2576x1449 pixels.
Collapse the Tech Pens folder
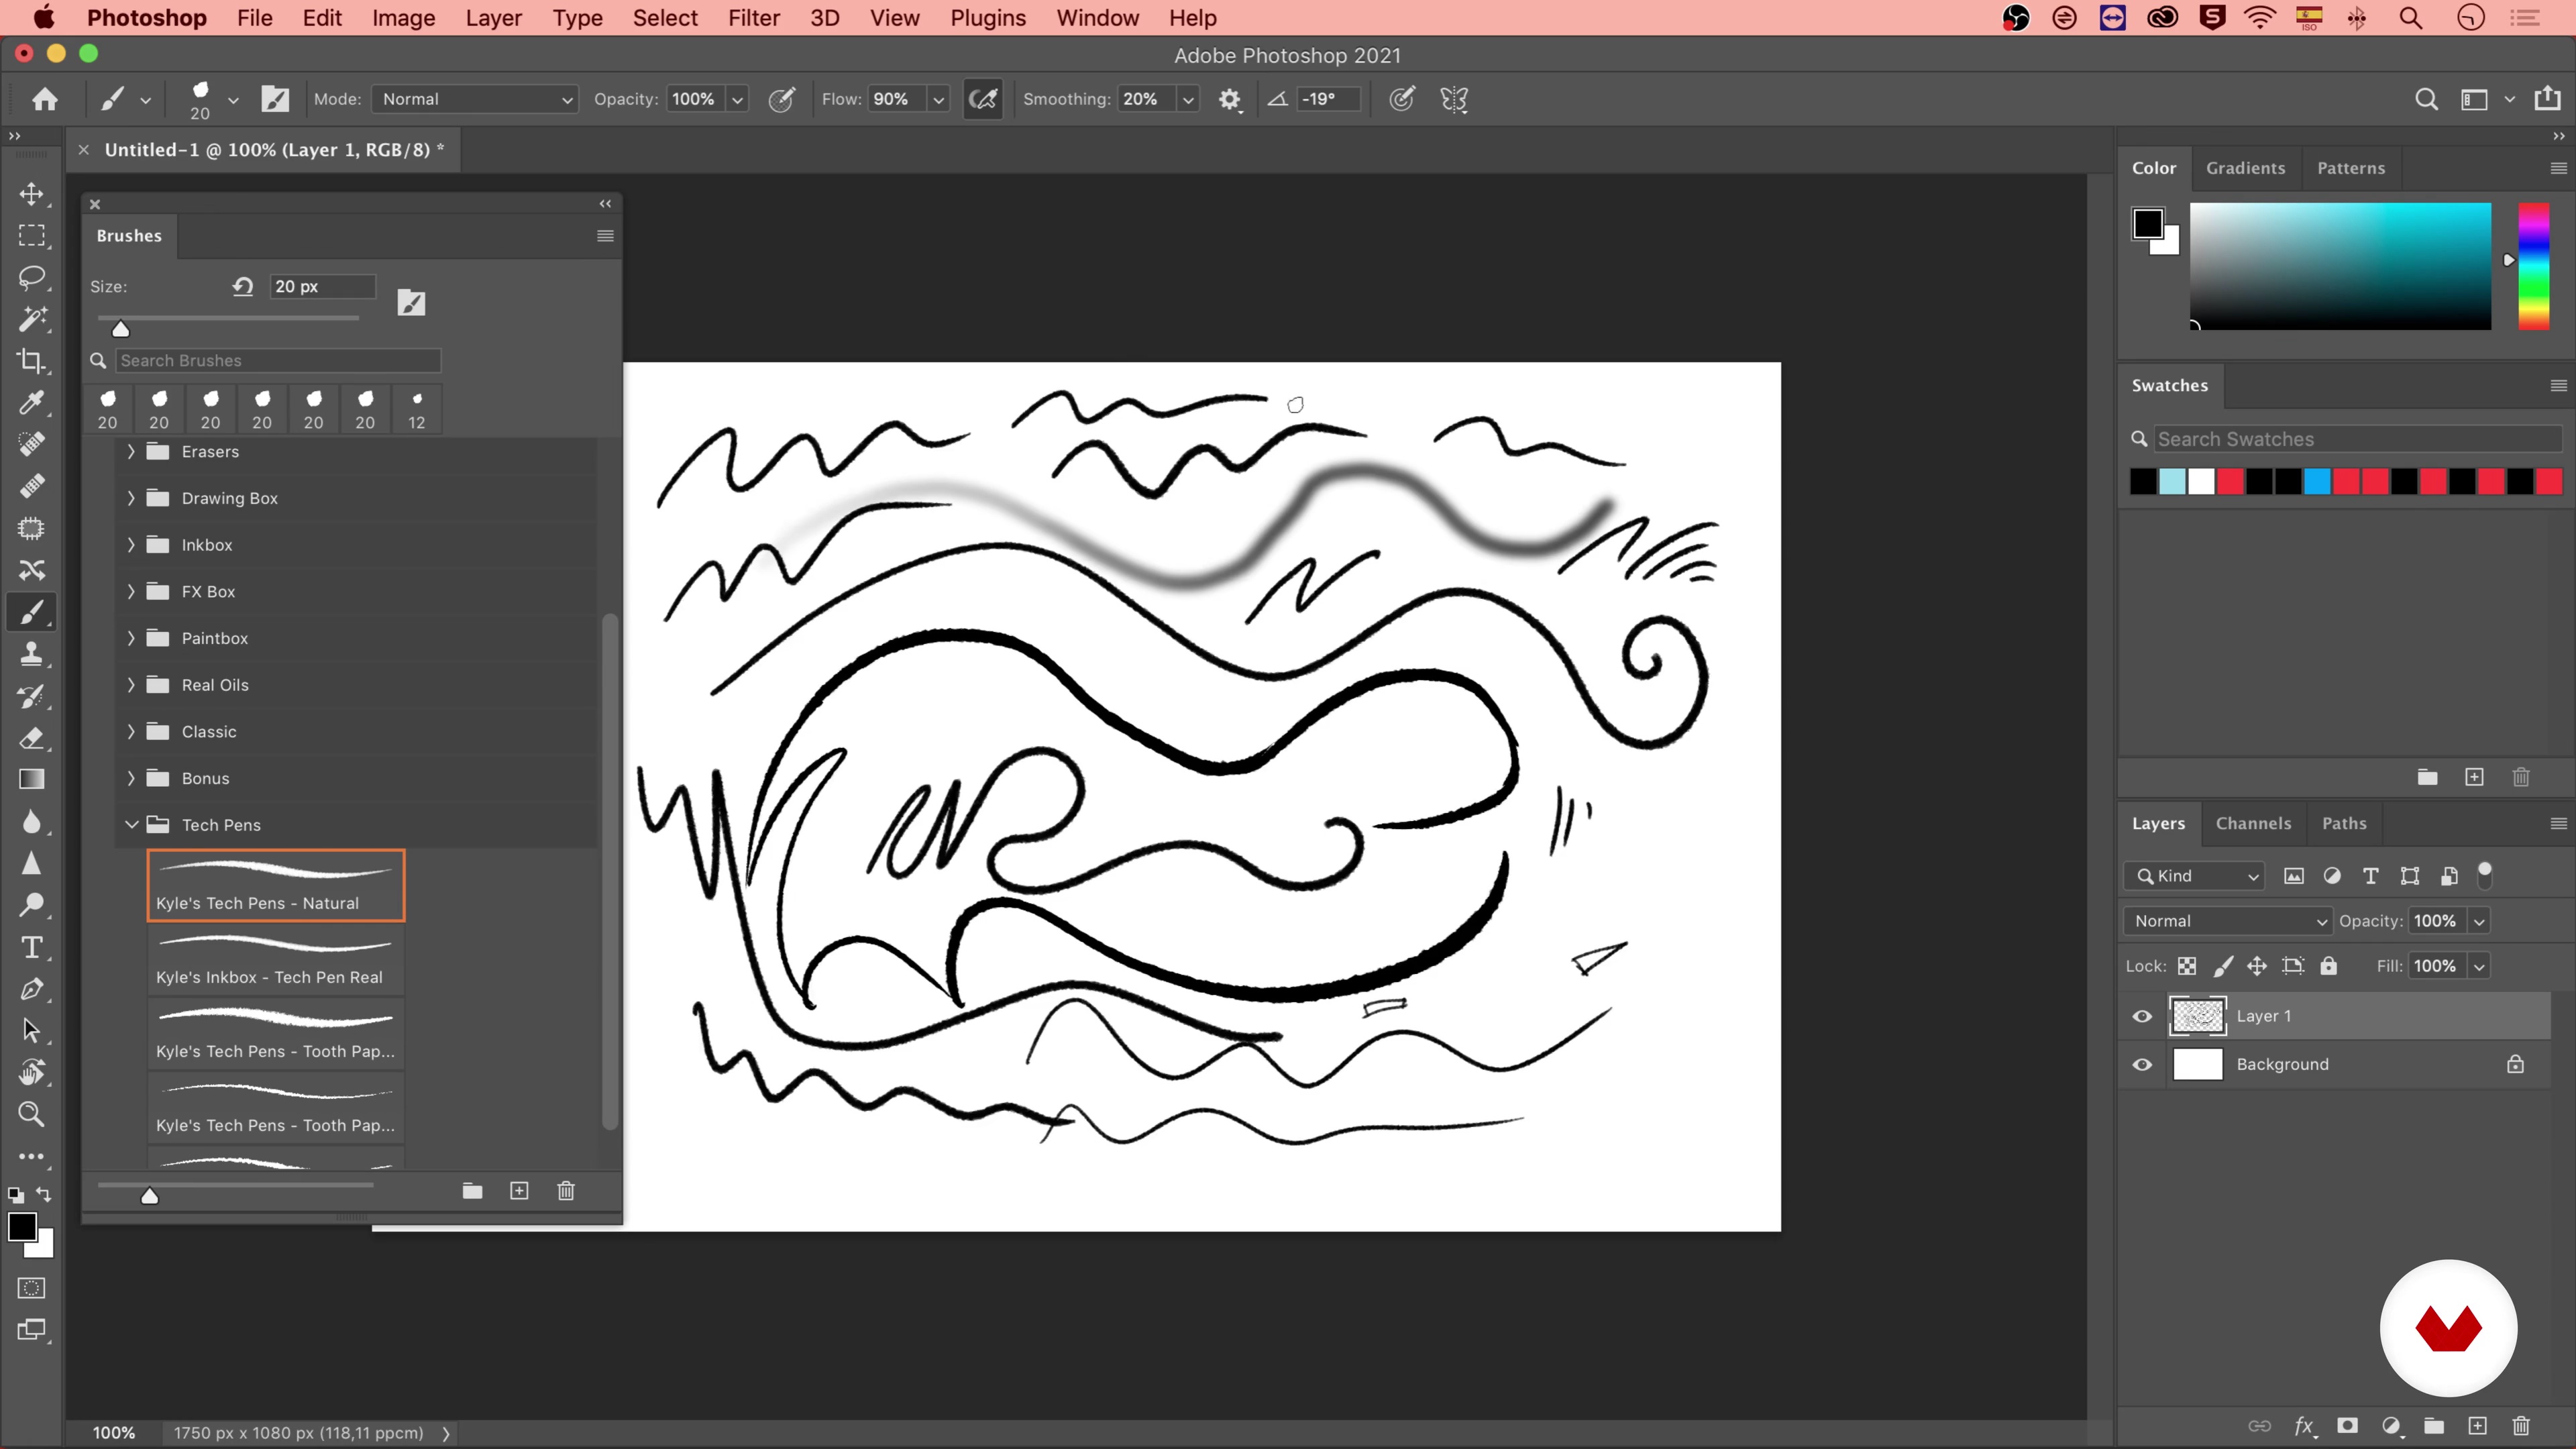point(131,824)
